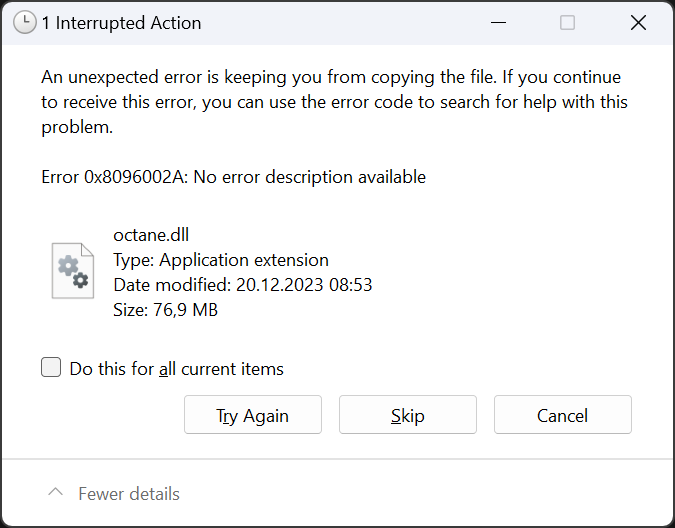Click the octane.dll file name

click(x=151, y=236)
